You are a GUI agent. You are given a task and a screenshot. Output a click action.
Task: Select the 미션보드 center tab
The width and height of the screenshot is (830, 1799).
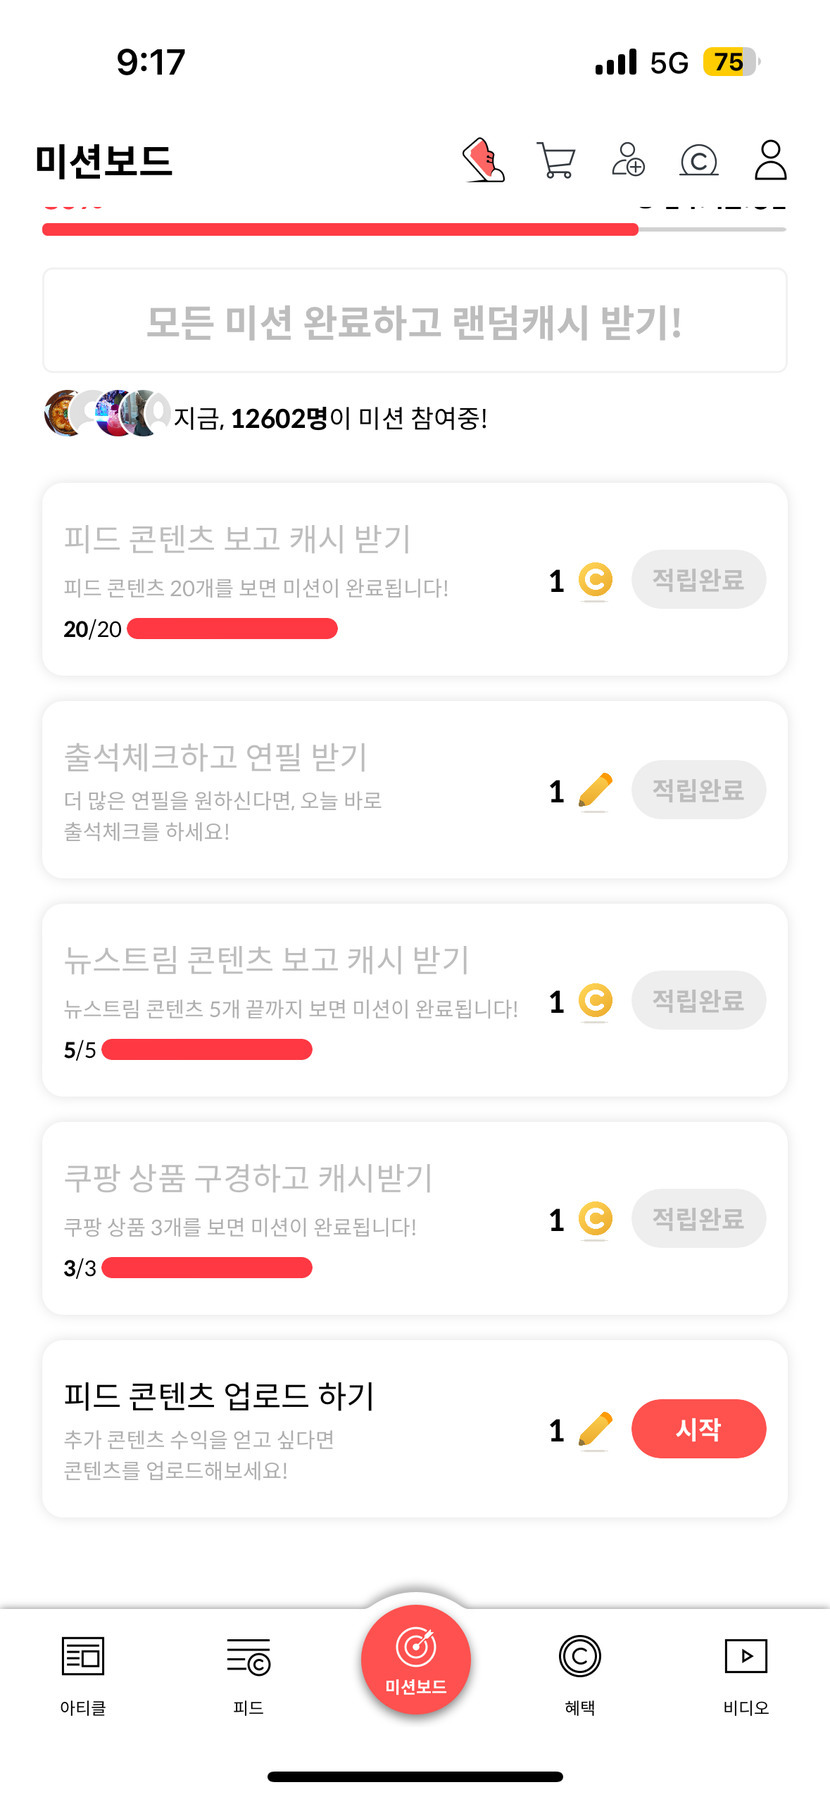click(x=415, y=1660)
